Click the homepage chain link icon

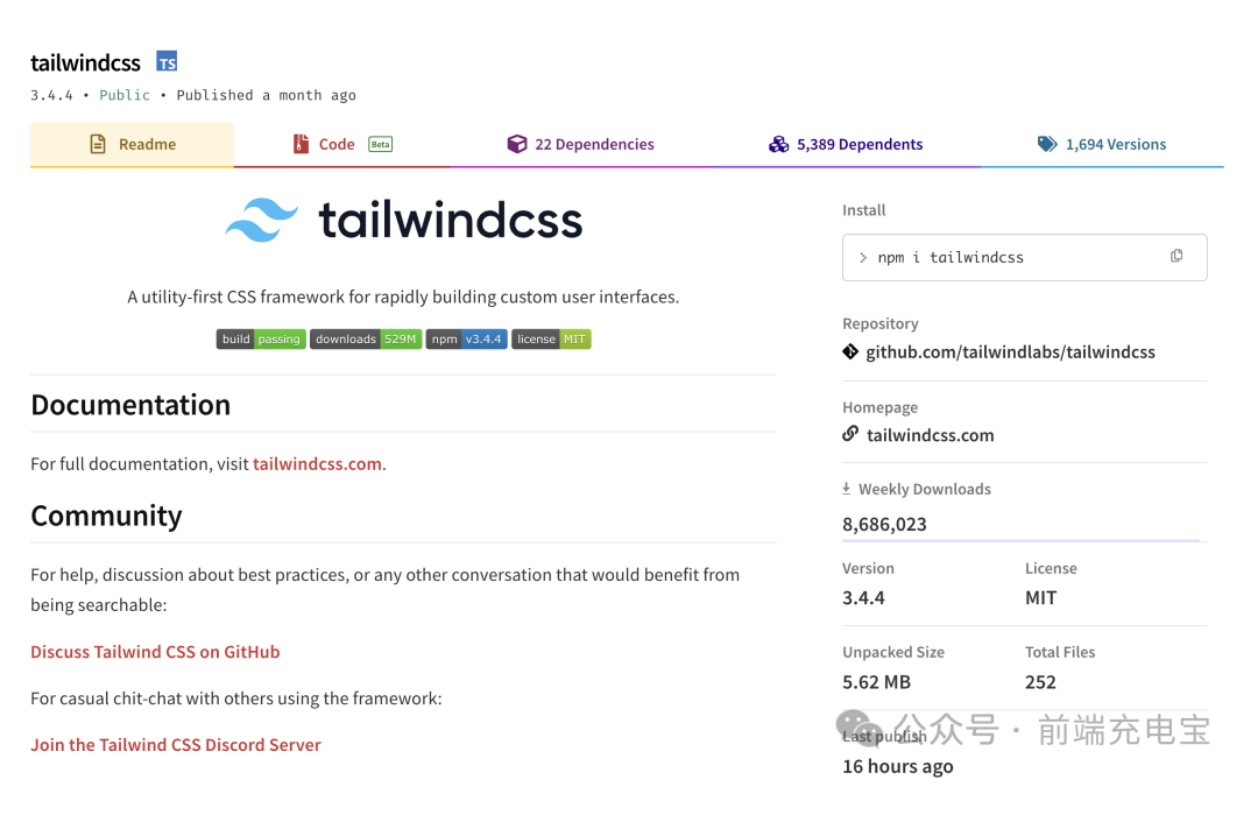tap(850, 434)
